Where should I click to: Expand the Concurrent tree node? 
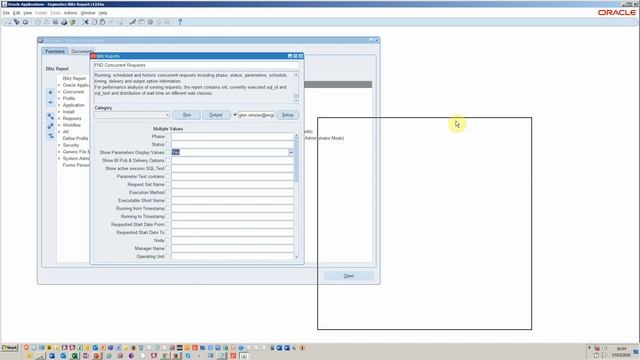click(x=59, y=92)
